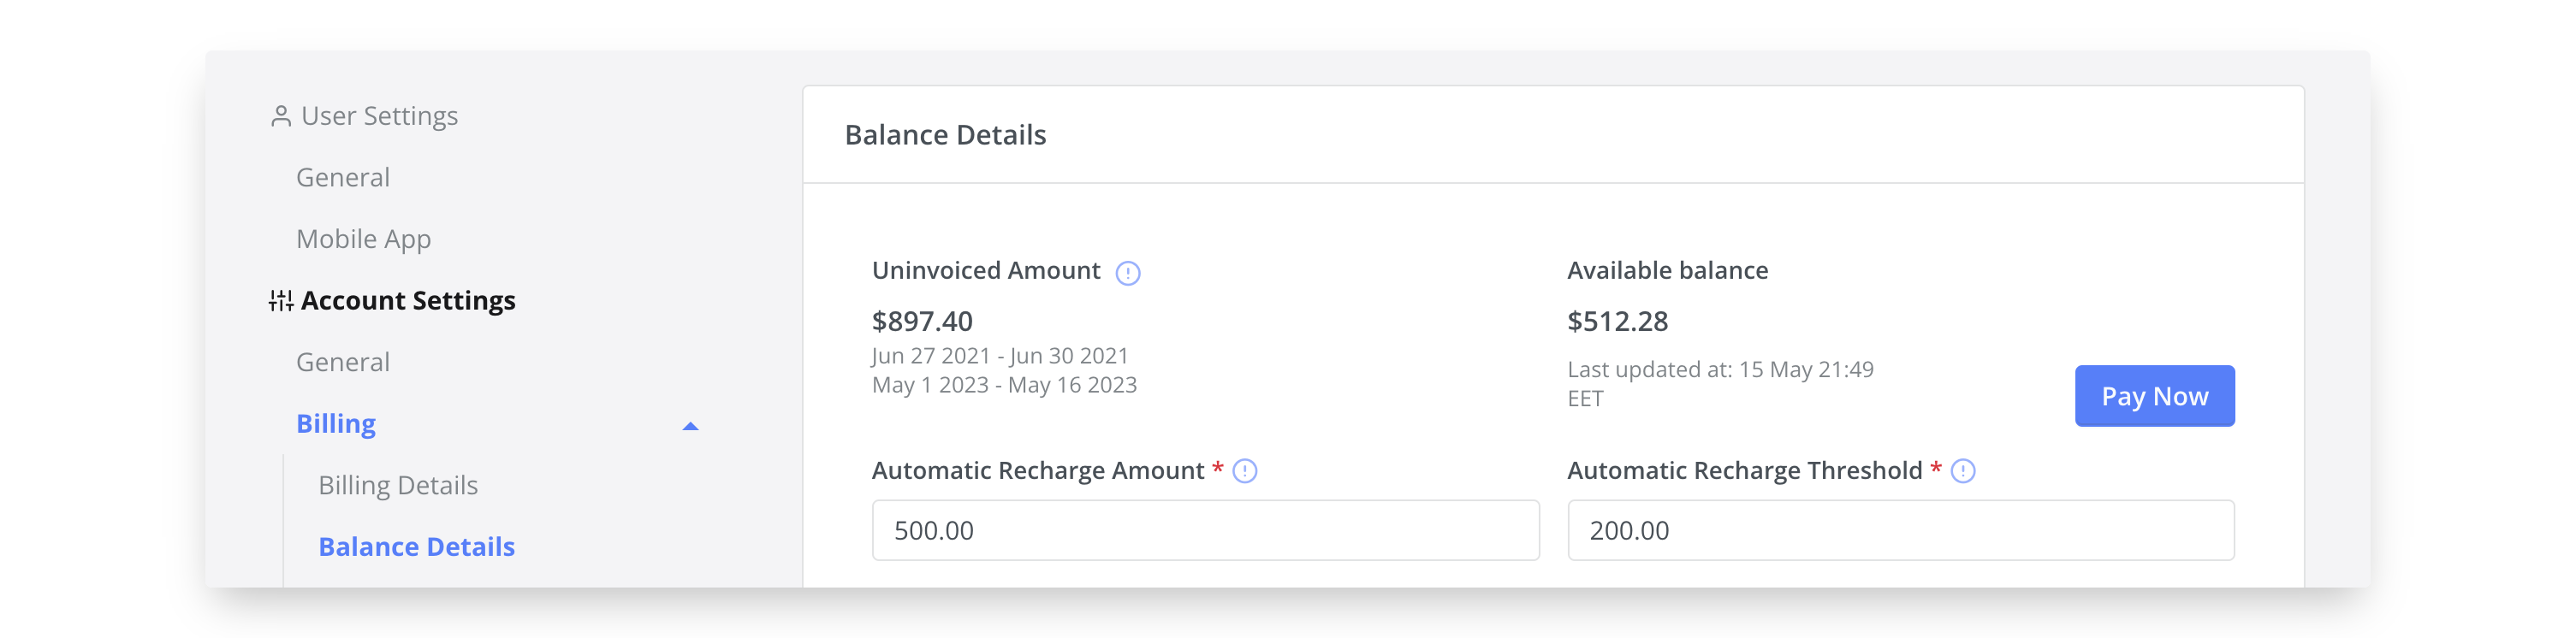
Task: Open General under Account Settings
Action: coord(343,363)
